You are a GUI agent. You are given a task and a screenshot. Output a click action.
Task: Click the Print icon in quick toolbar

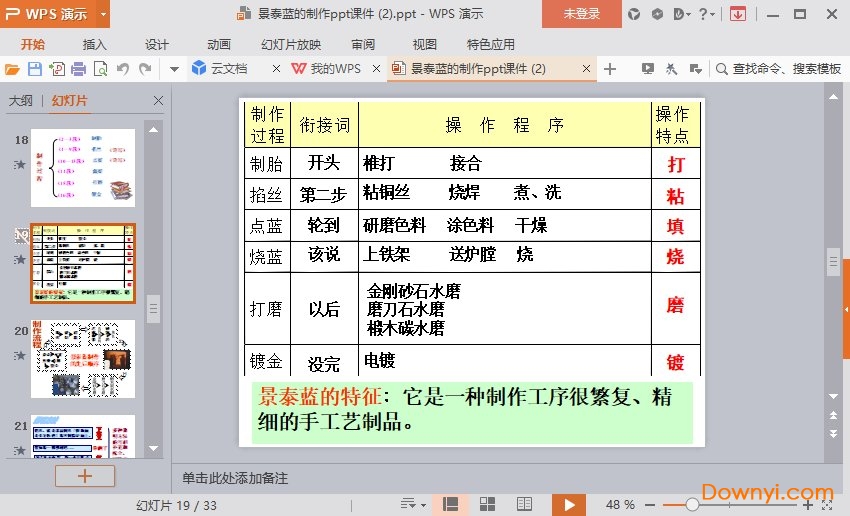(78, 69)
